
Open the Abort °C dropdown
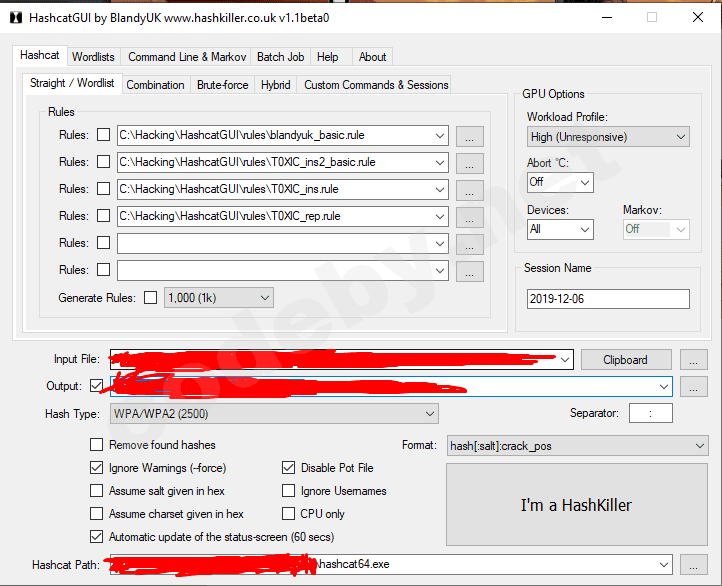tap(560, 182)
